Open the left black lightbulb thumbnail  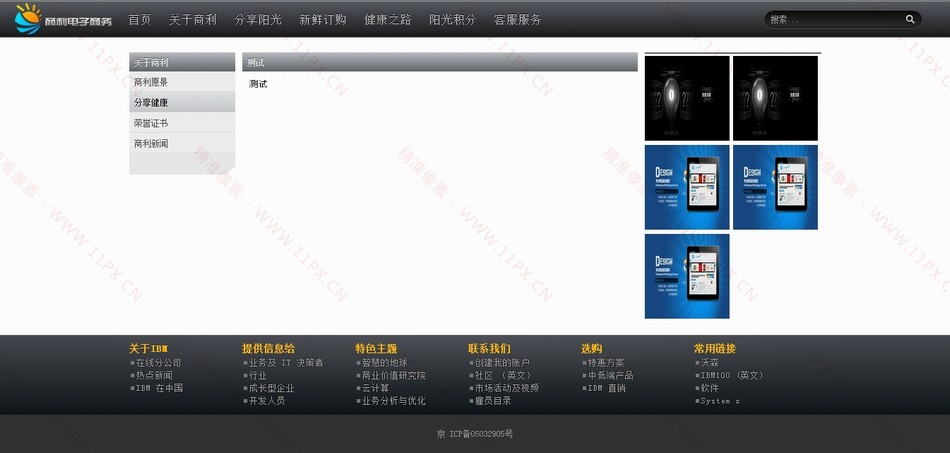point(687,98)
